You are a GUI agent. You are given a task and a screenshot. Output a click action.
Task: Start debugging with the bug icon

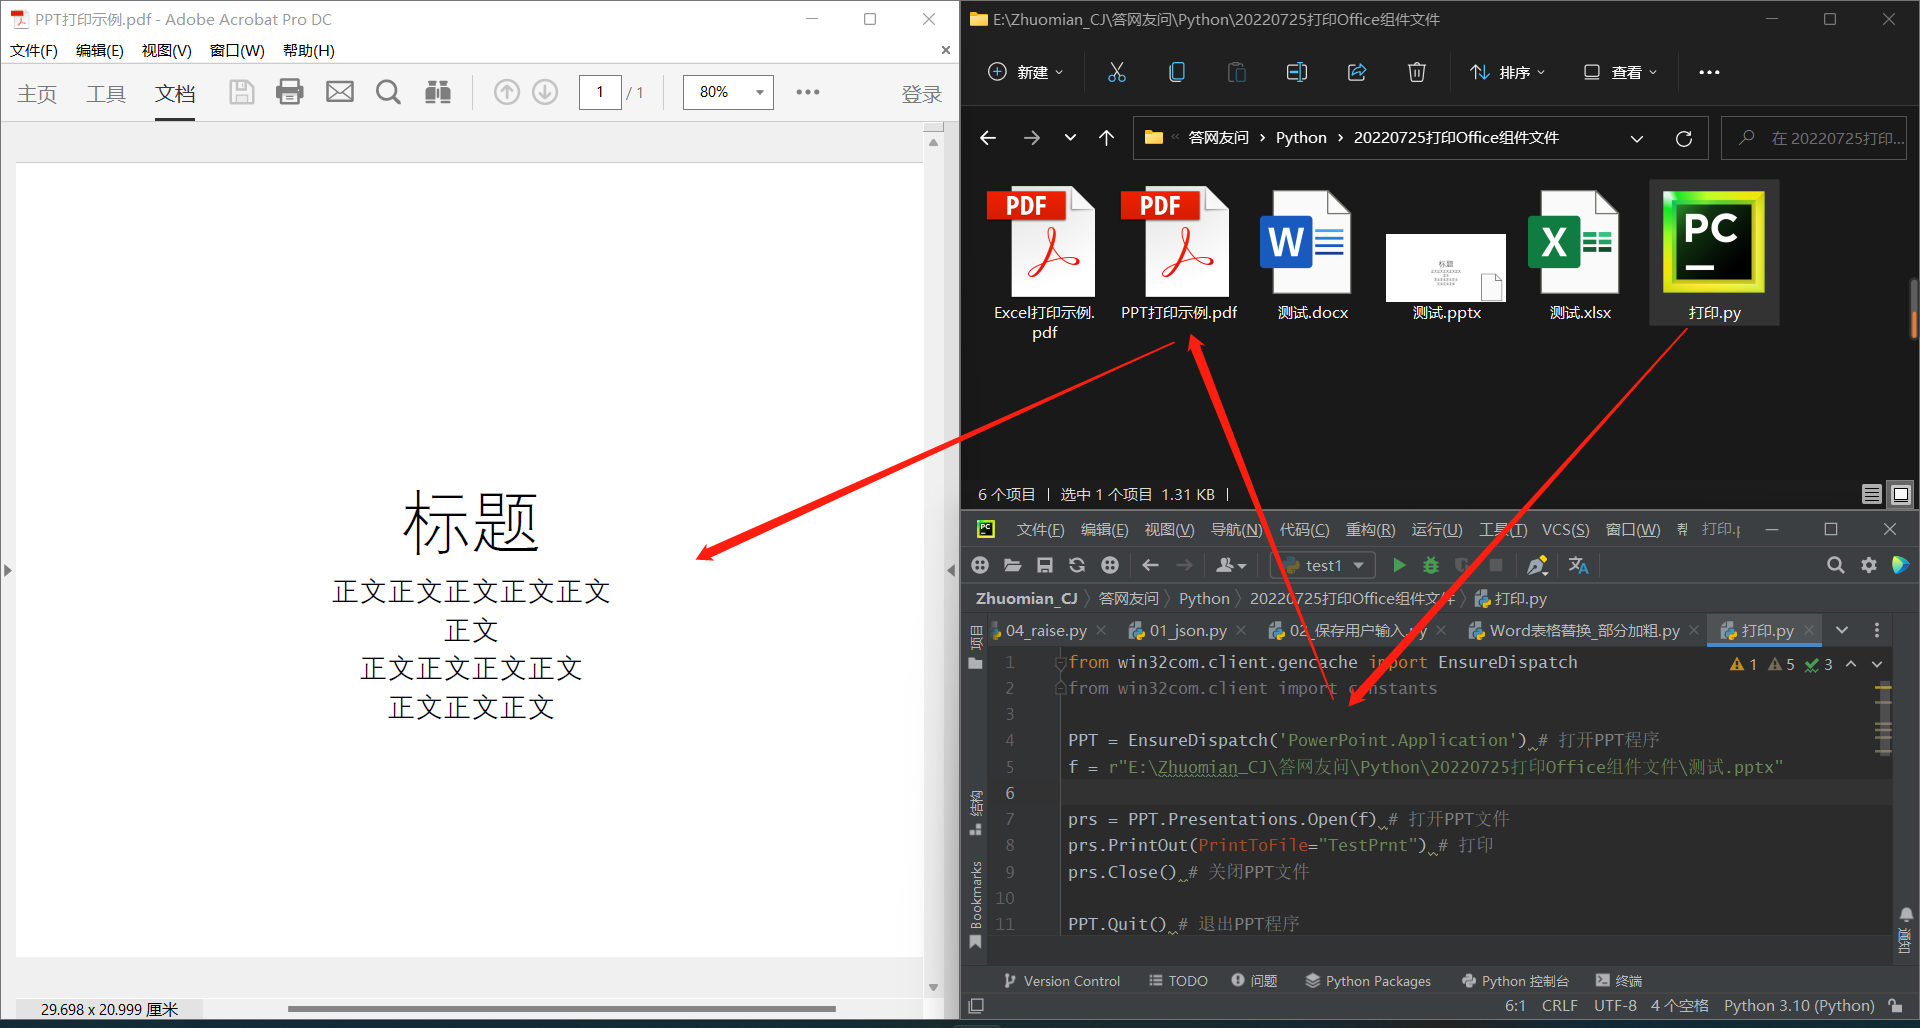[x=1431, y=565]
